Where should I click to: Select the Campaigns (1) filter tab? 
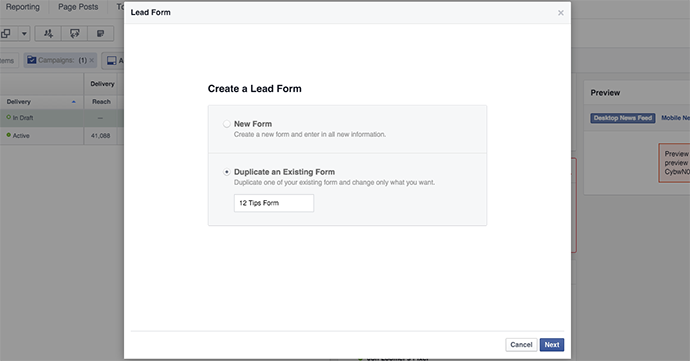(x=60, y=60)
